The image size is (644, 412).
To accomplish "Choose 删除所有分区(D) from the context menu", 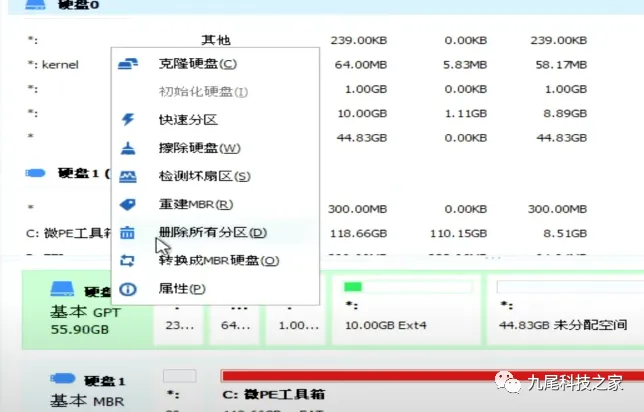I will click(x=213, y=232).
